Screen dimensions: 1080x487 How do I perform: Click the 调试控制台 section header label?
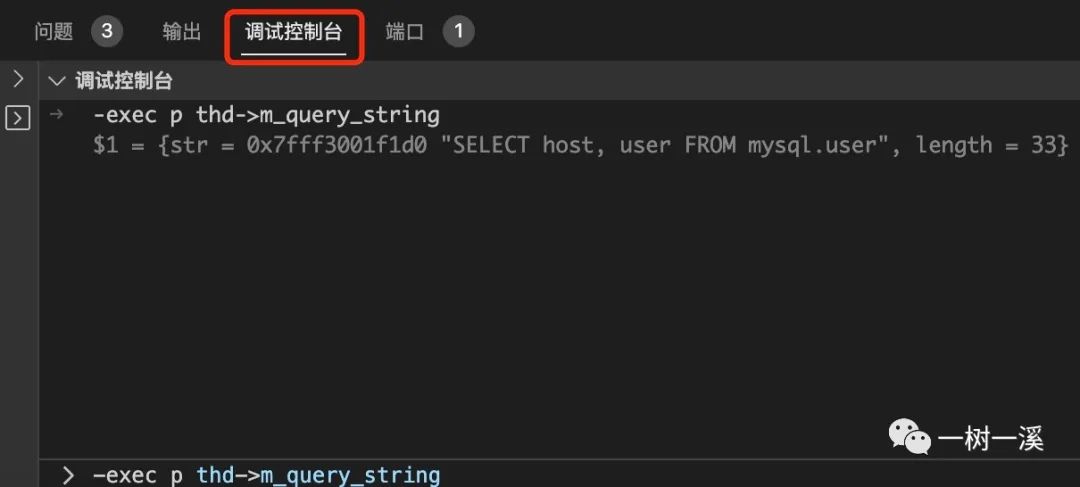pyautogui.click(x=124, y=81)
